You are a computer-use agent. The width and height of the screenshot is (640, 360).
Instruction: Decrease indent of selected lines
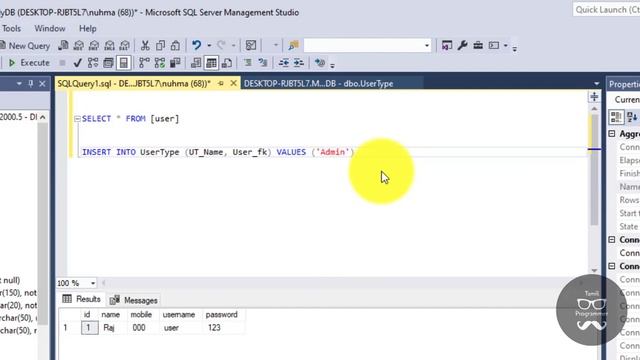coord(284,63)
